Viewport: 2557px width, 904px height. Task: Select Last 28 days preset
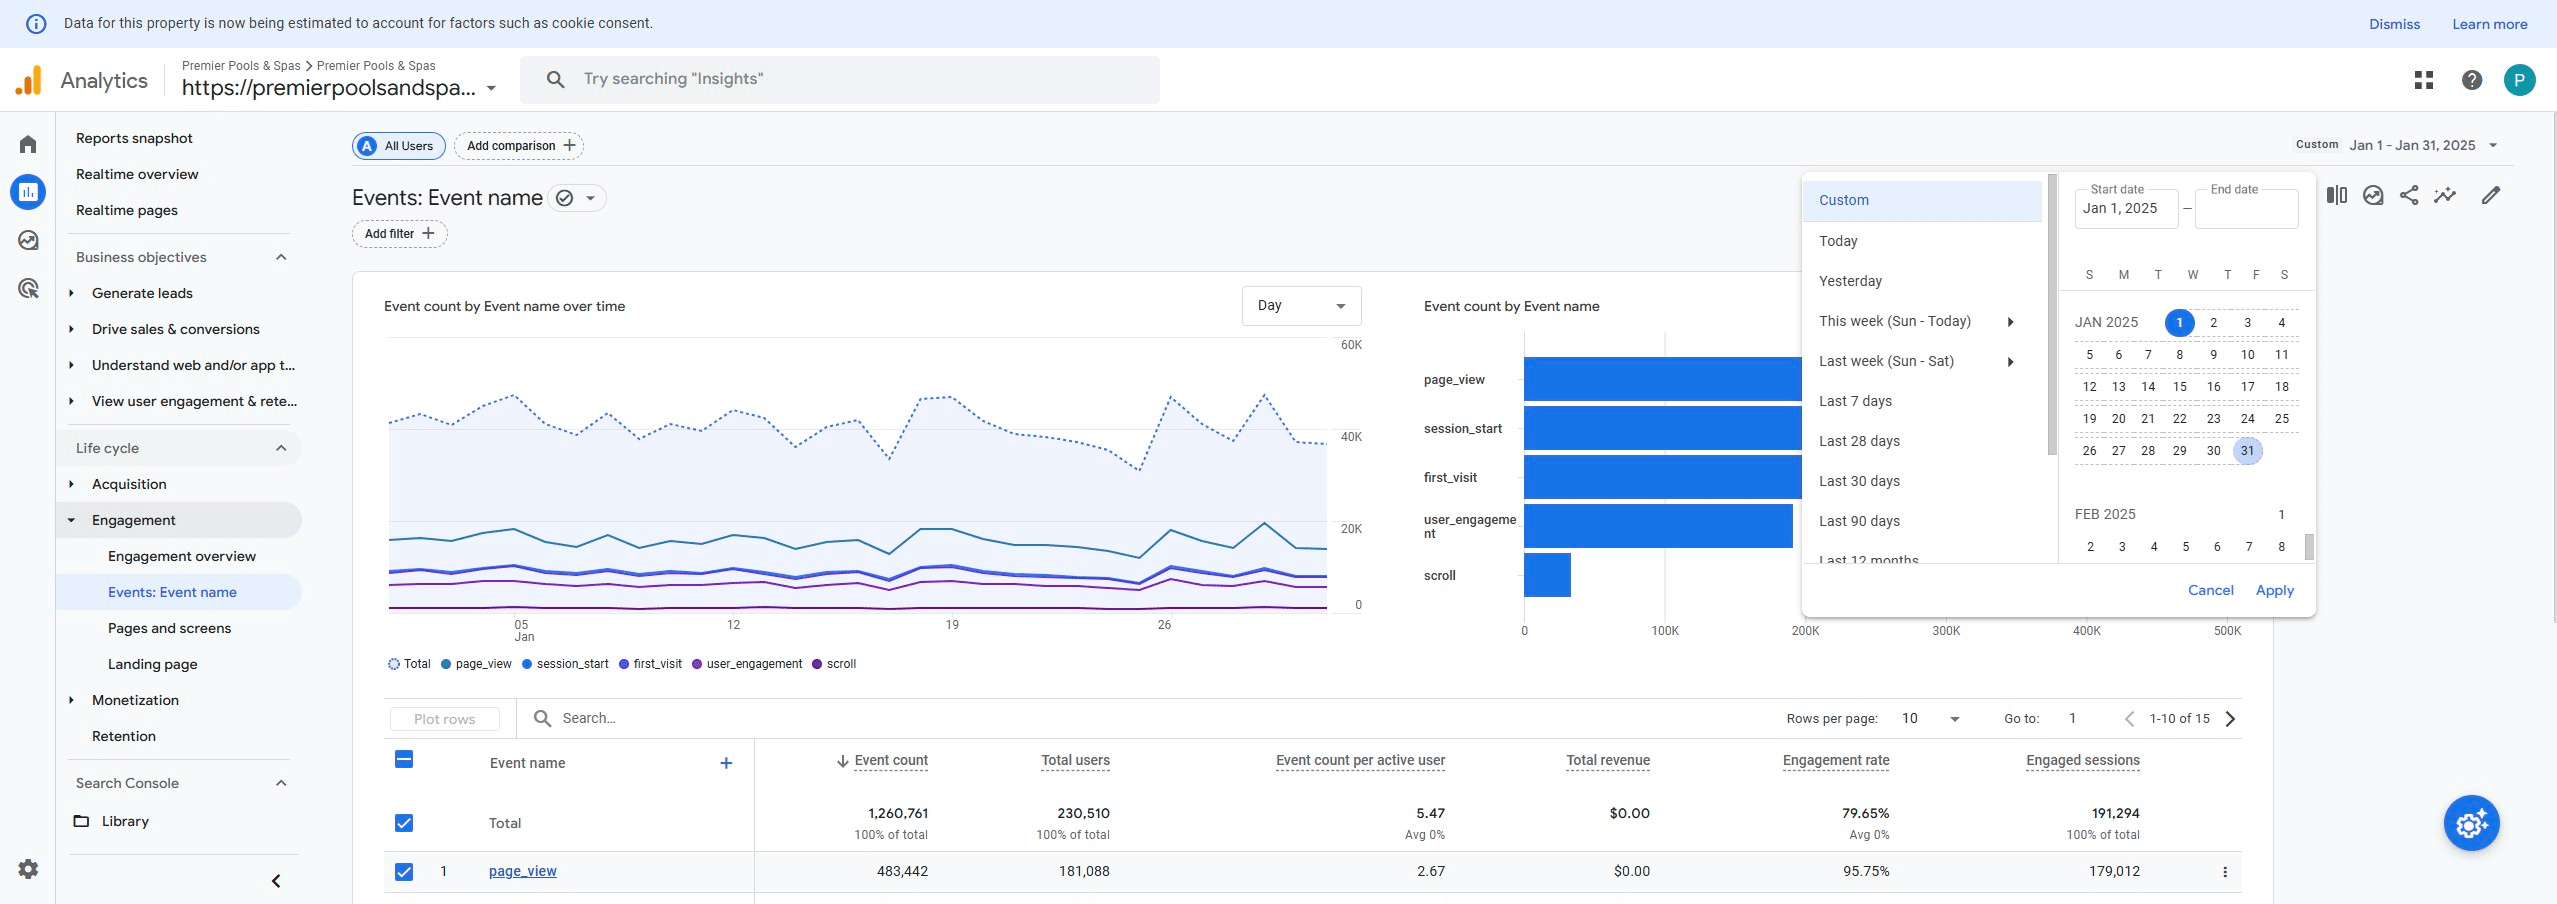tap(1859, 441)
